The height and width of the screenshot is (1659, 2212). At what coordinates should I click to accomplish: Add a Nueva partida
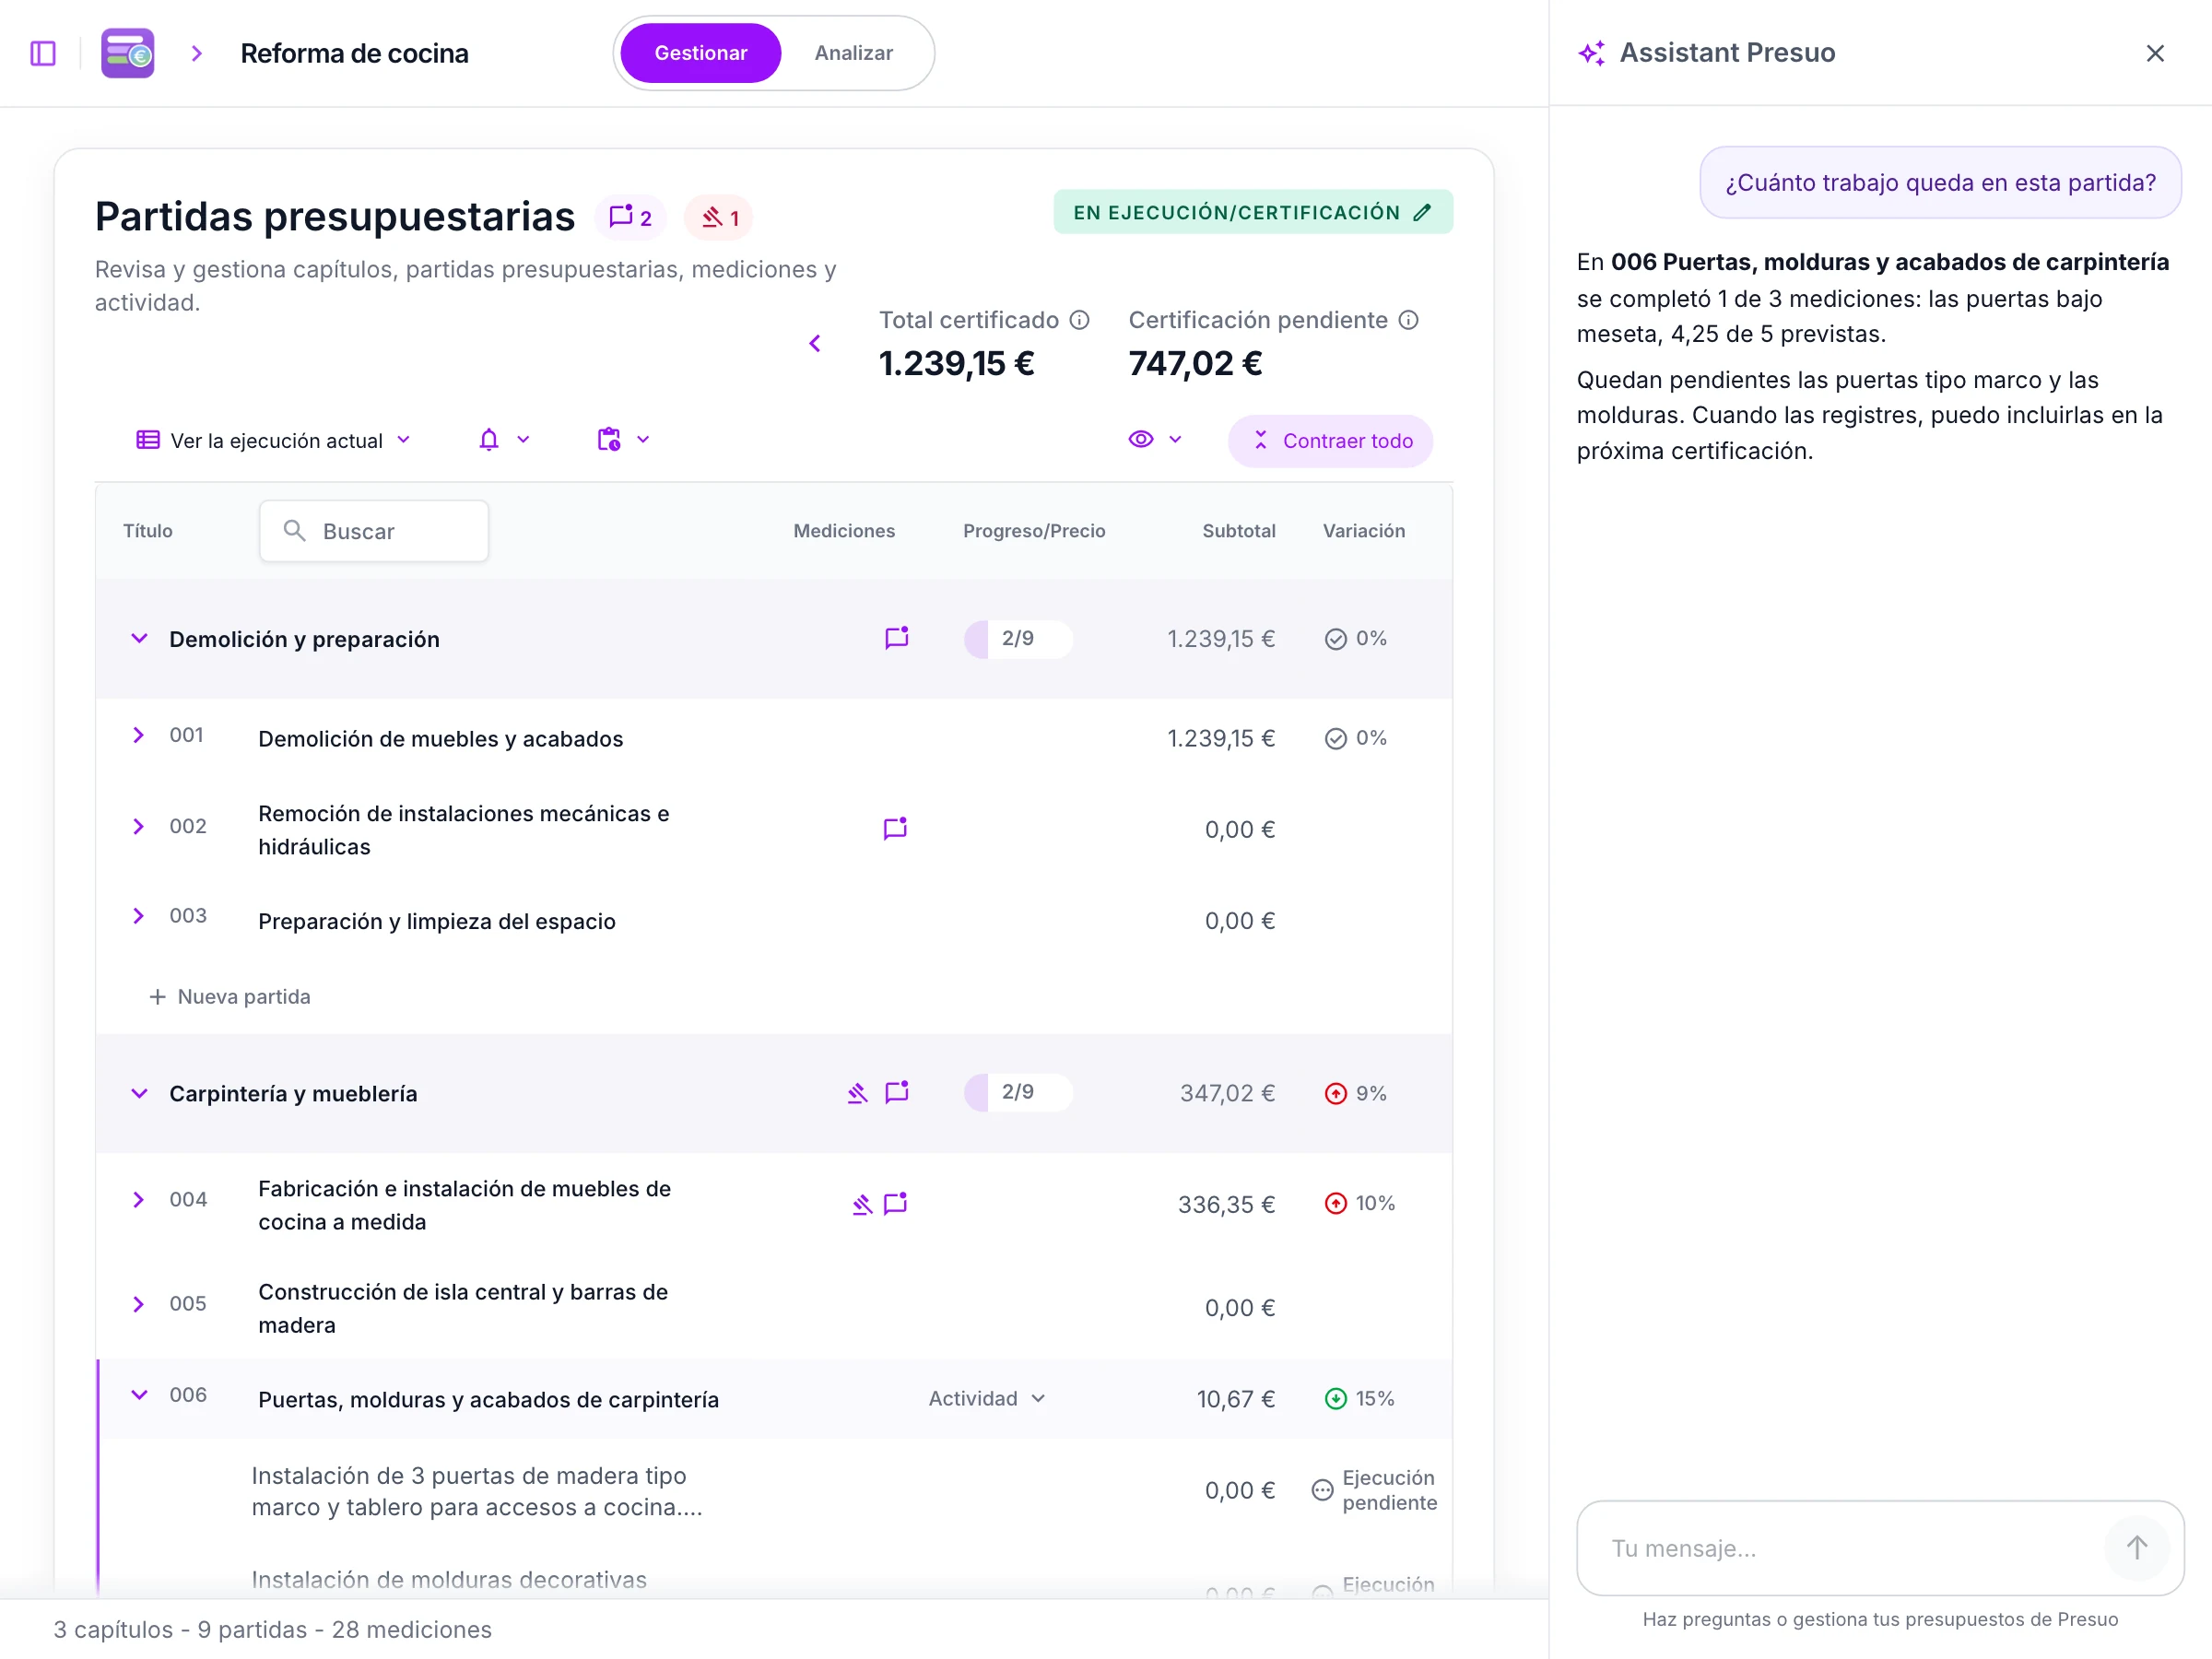(229, 997)
